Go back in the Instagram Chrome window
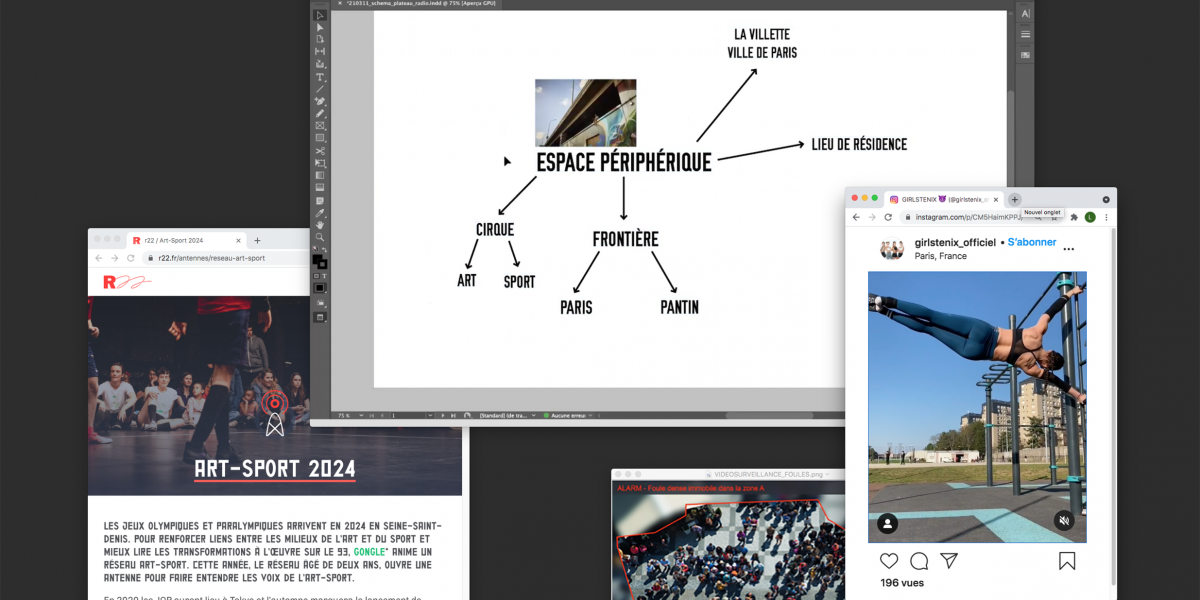The width and height of the screenshot is (1200, 600). 855,217
